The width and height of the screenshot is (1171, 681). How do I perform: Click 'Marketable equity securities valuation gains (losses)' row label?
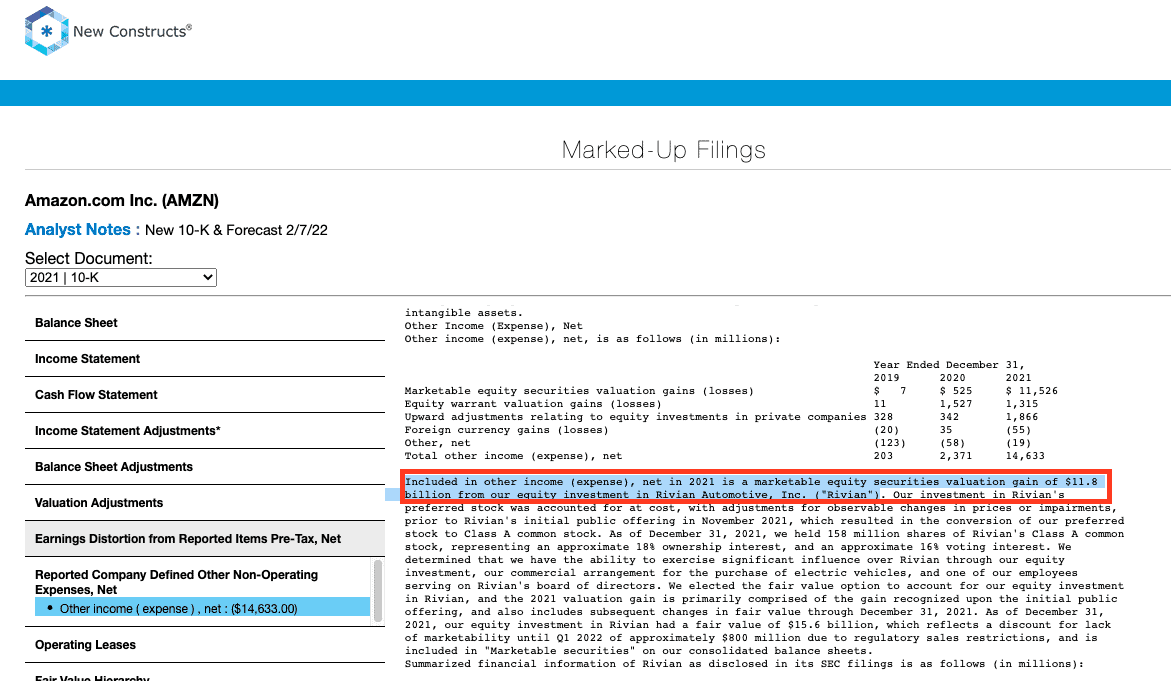click(579, 391)
